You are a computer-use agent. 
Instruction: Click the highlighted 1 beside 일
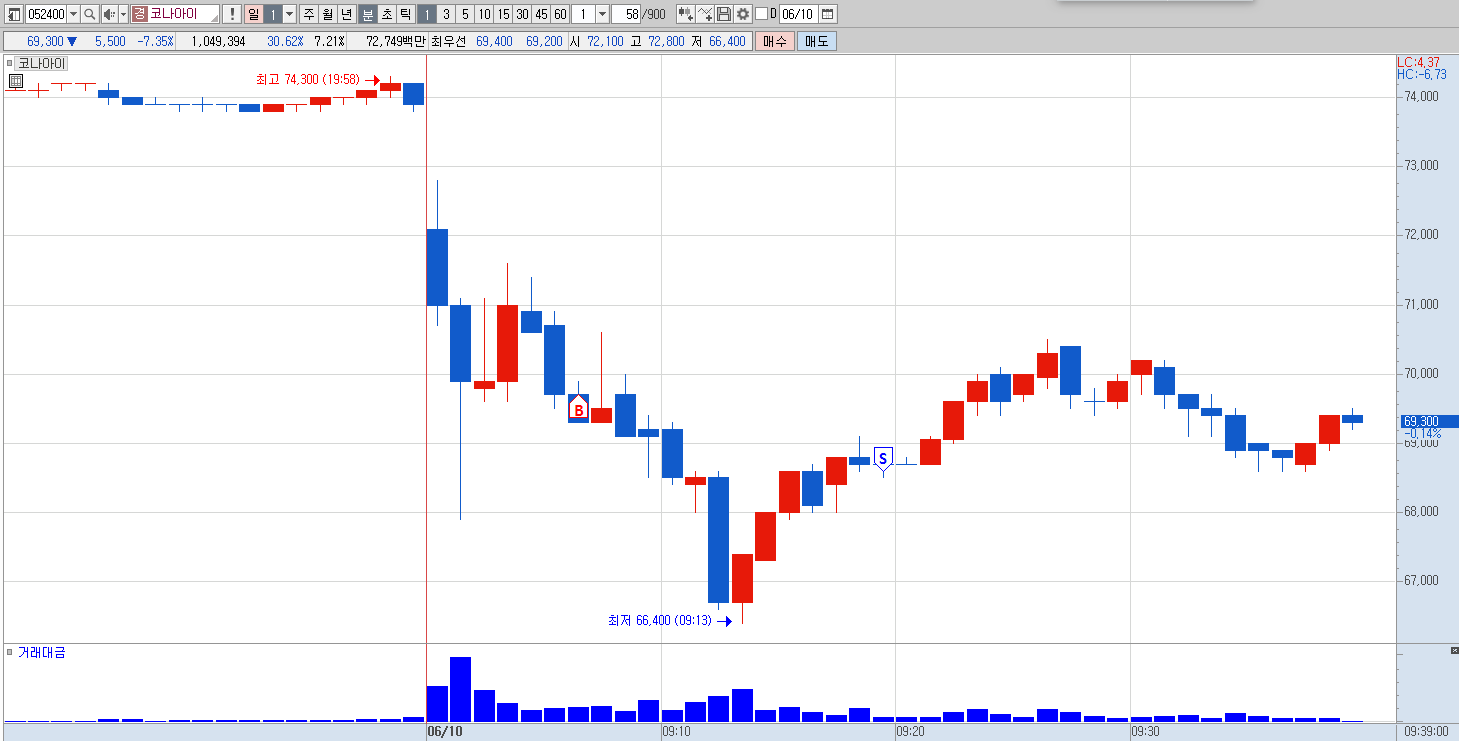coord(273,14)
